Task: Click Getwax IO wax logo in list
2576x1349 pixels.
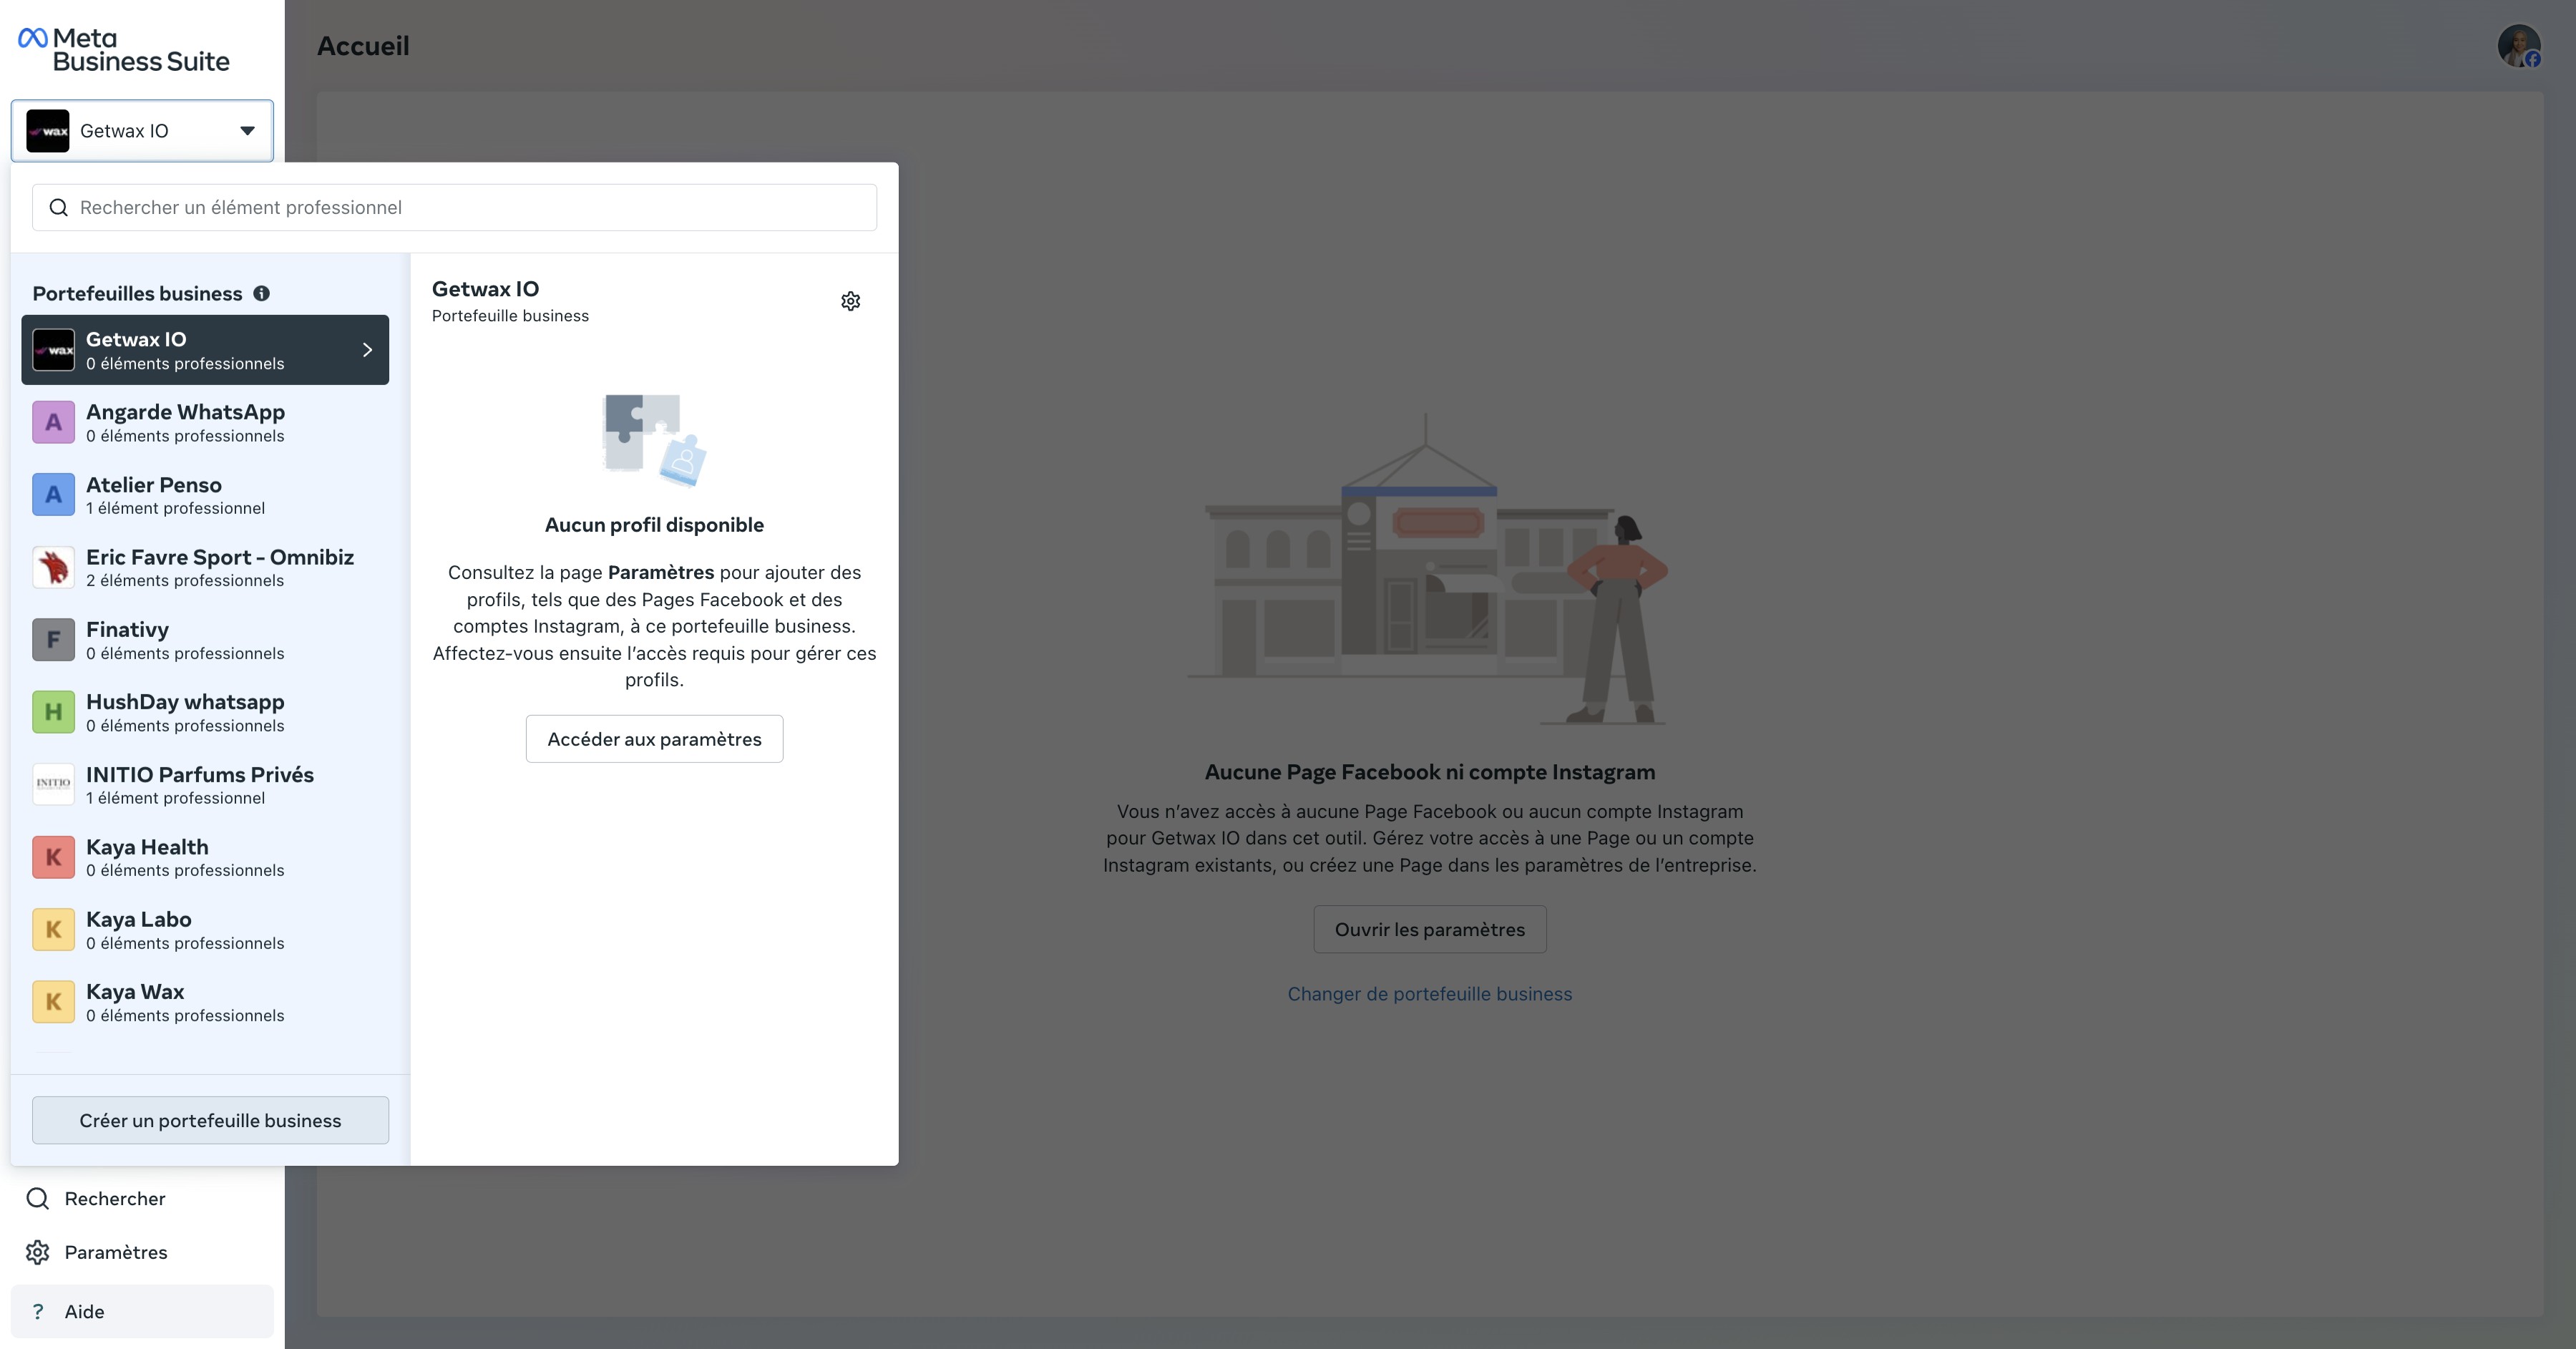Action: coord(53,350)
